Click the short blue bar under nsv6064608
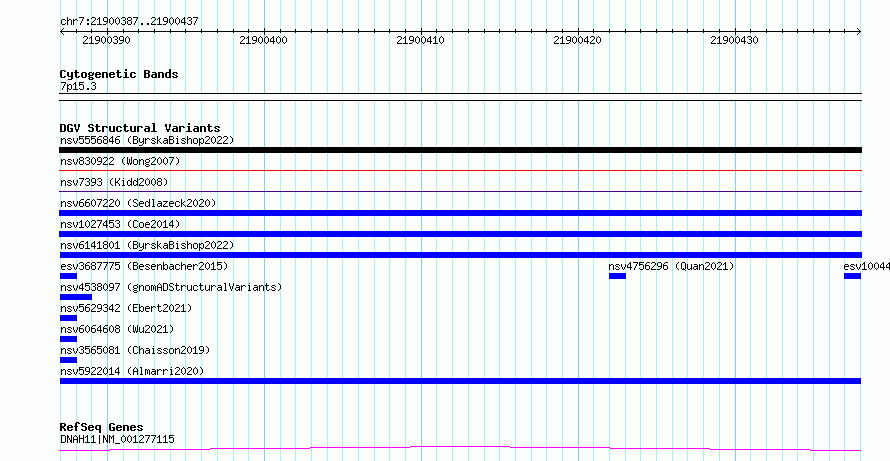The width and height of the screenshot is (890, 461). pyautogui.click(x=68, y=339)
